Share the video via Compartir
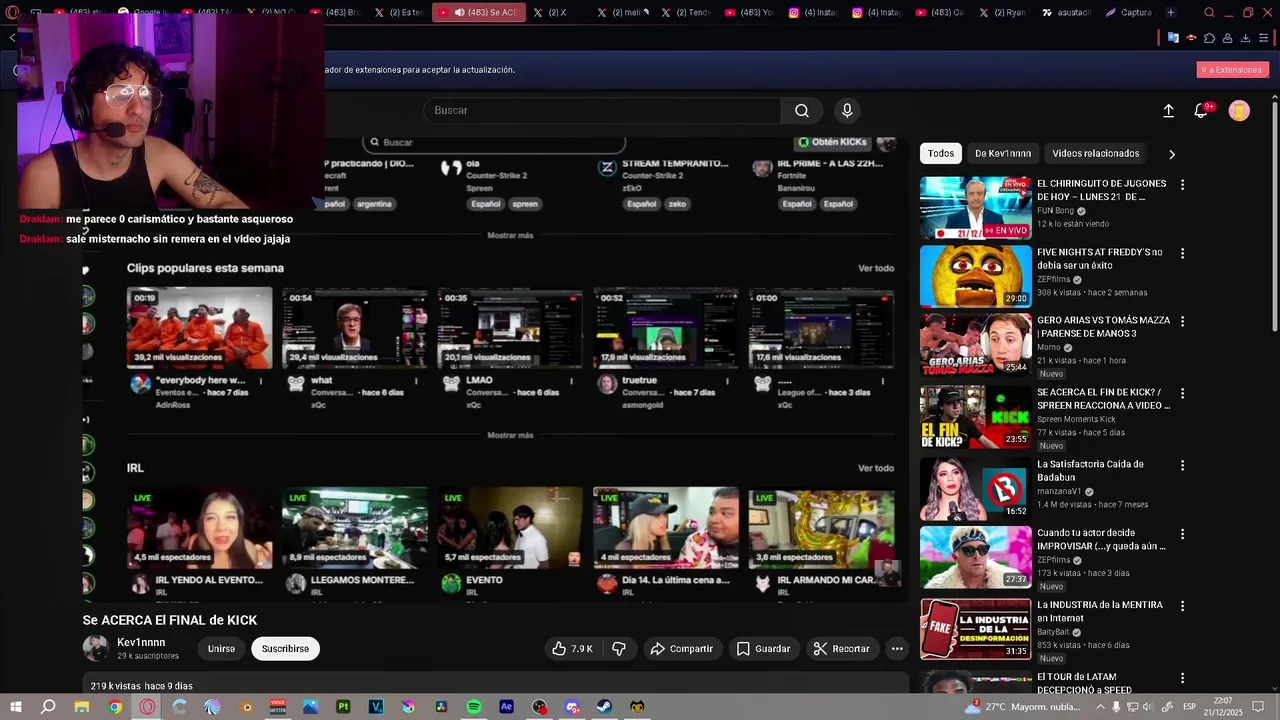 point(681,649)
